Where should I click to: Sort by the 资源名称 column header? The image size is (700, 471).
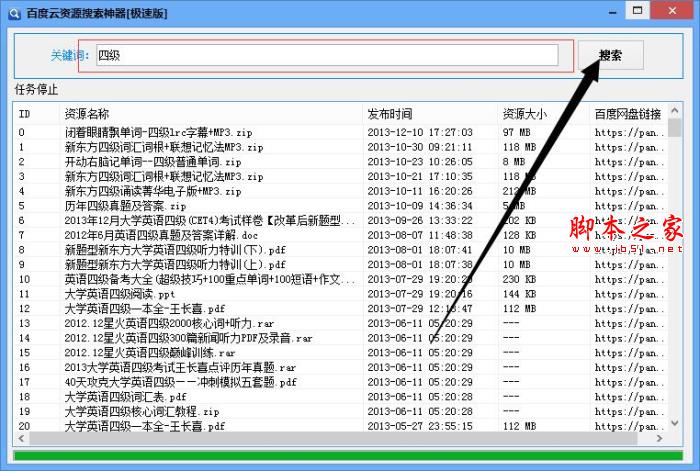click(211, 114)
